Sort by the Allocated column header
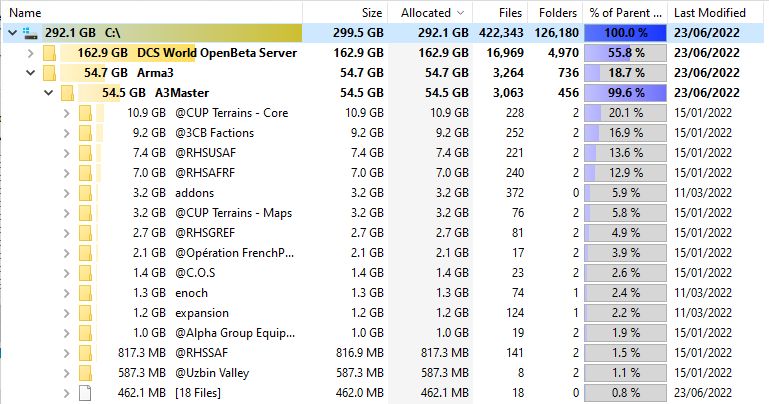The image size is (769, 404). (426, 13)
